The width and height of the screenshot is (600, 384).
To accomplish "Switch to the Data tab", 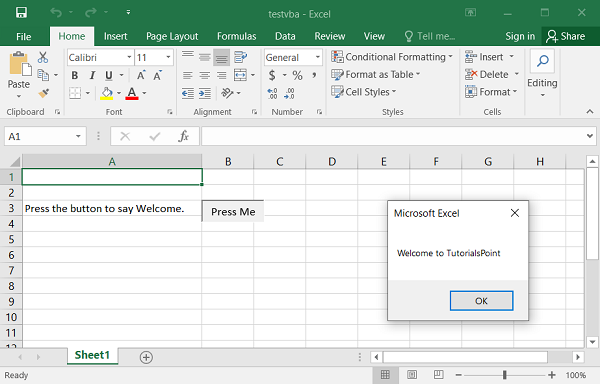I will [285, 36].
